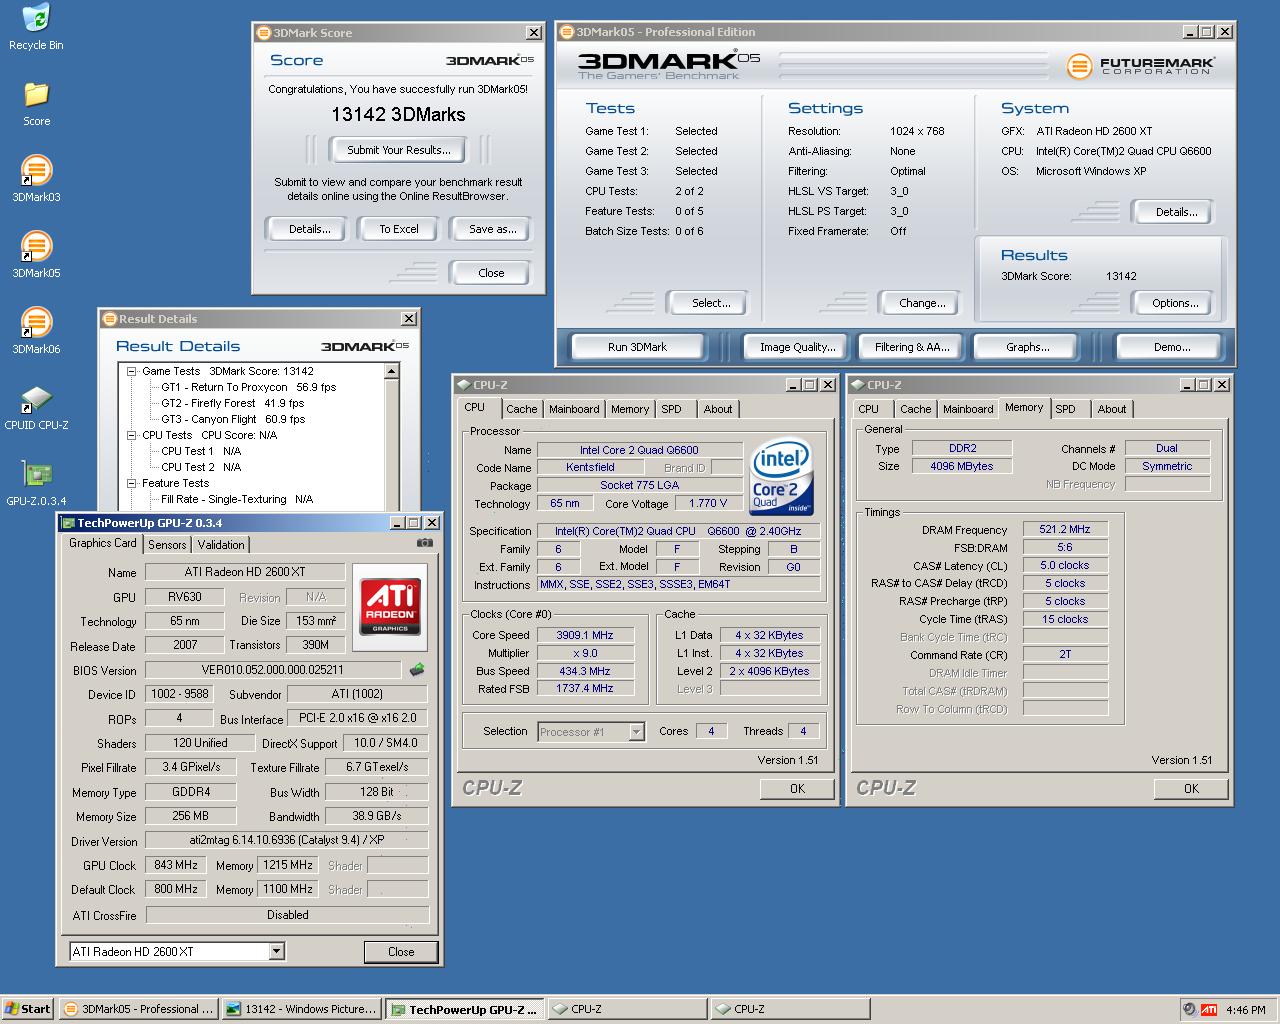Click the scroll up arrow in Result Details

pyautogui.click(x=392, y=372)
